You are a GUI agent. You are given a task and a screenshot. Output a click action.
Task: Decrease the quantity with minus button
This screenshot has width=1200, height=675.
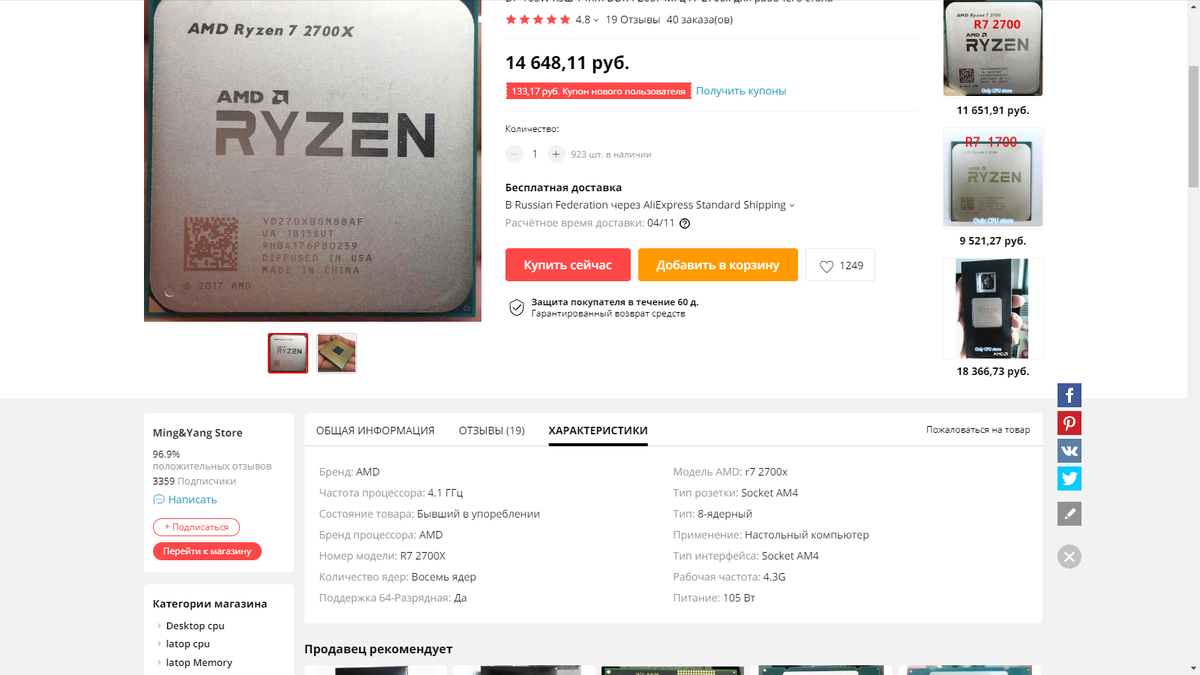coord(514,154)
